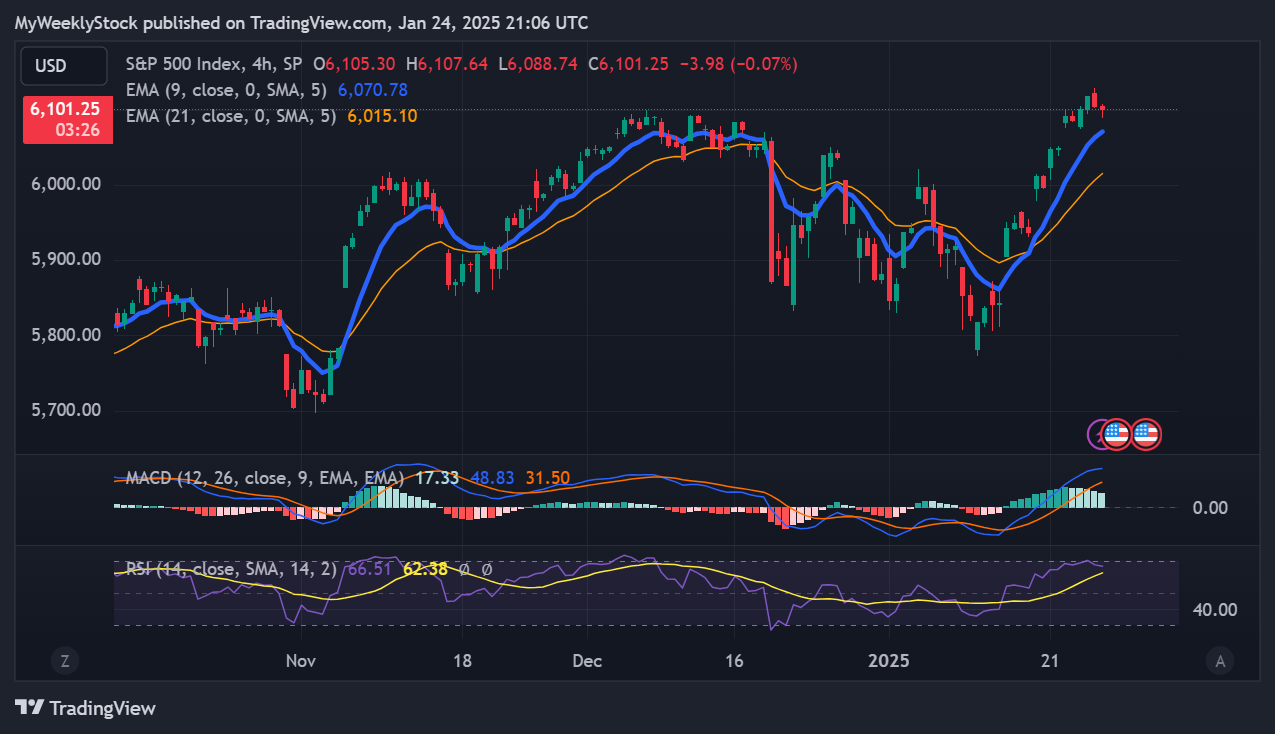Image resolution: width=1275 pixels, height=734 pixels.
Task: Click the Z timezone button
Action: click(64, 660)
